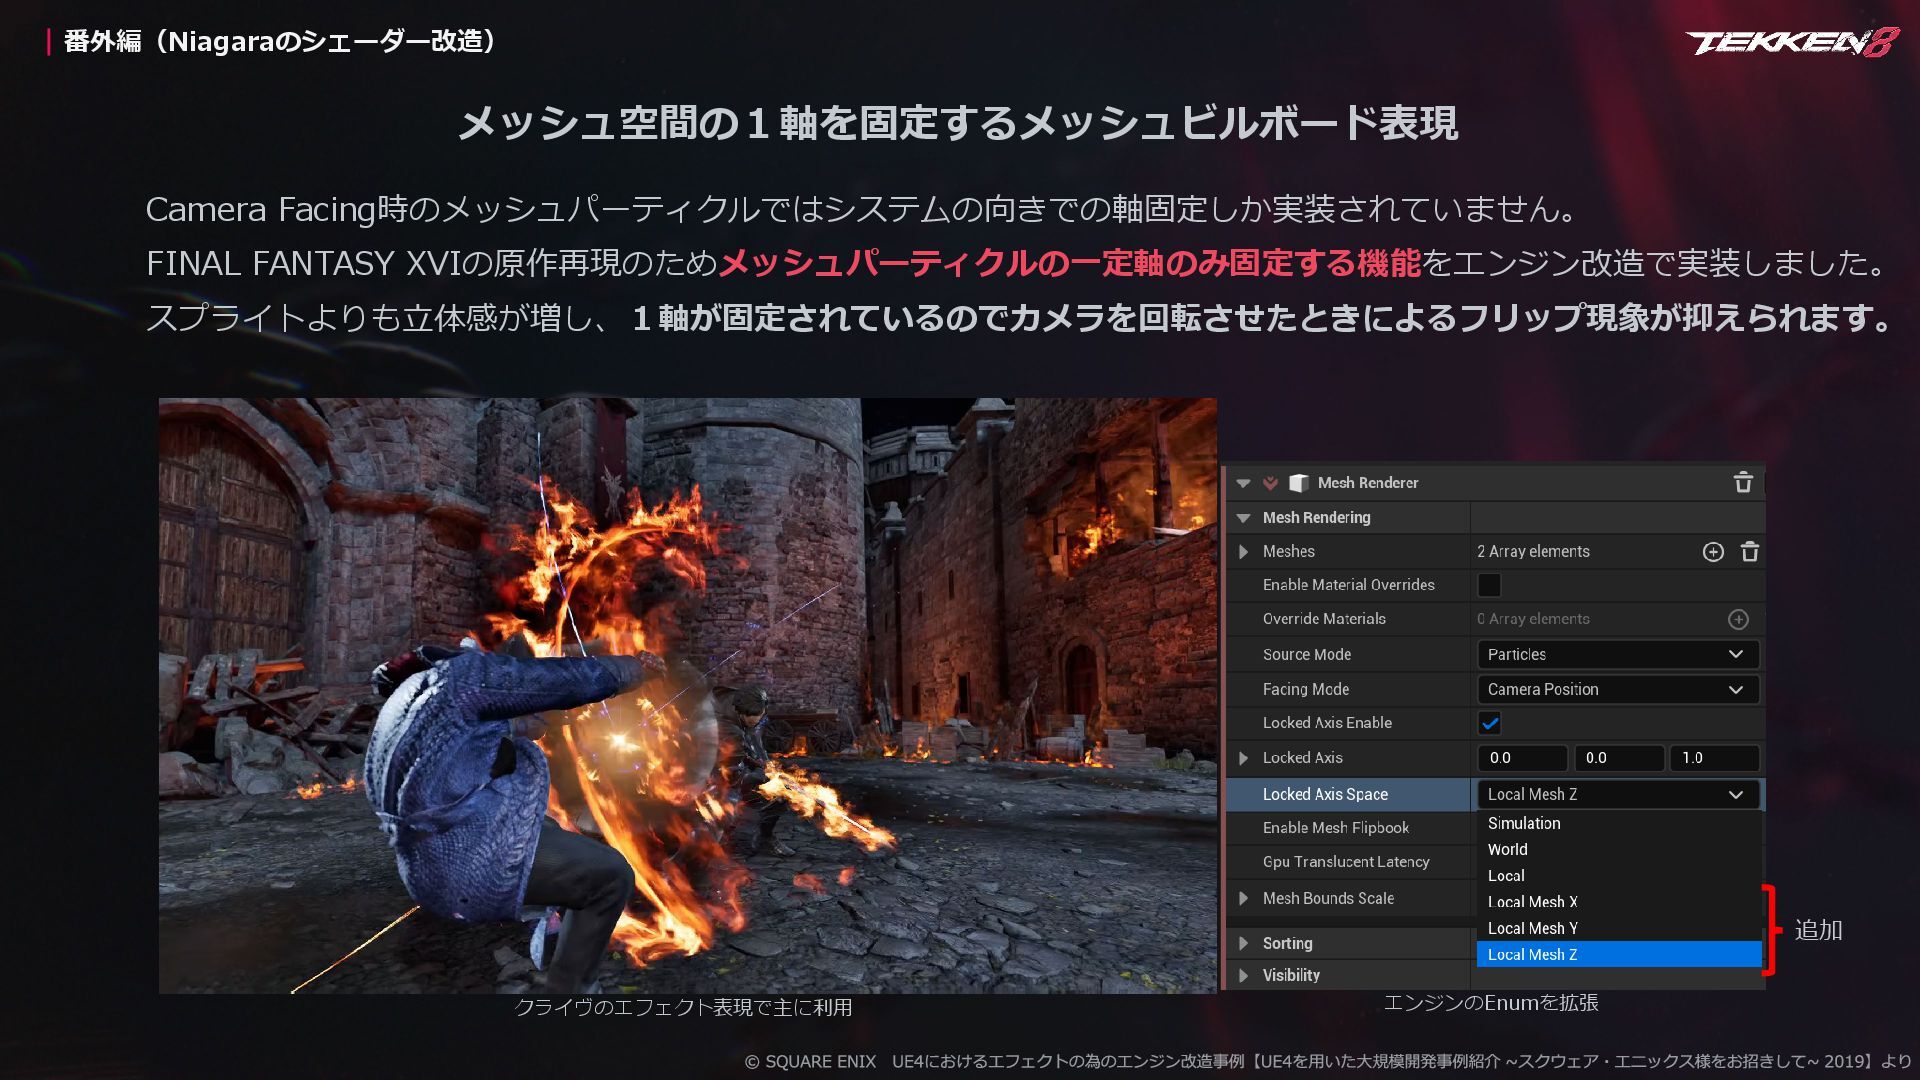This screenshot has height=1080, width=1920.
Task: Uncheck Locked Axis Enable
Action: click(1489, 723)
